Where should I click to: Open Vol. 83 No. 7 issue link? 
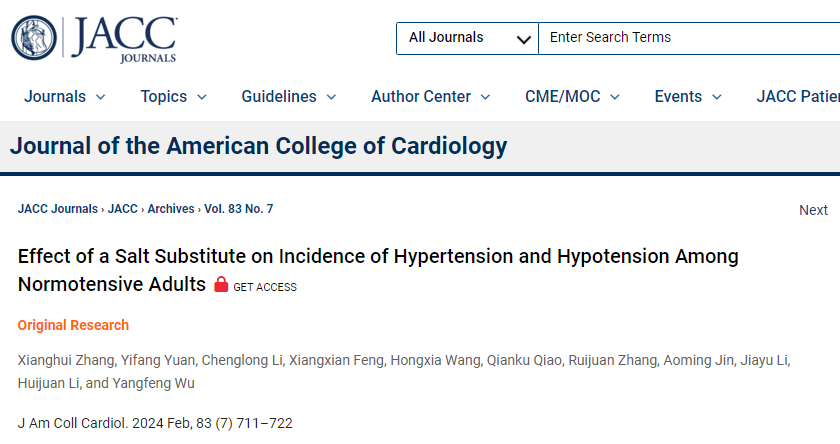click(x=238, y=209)
